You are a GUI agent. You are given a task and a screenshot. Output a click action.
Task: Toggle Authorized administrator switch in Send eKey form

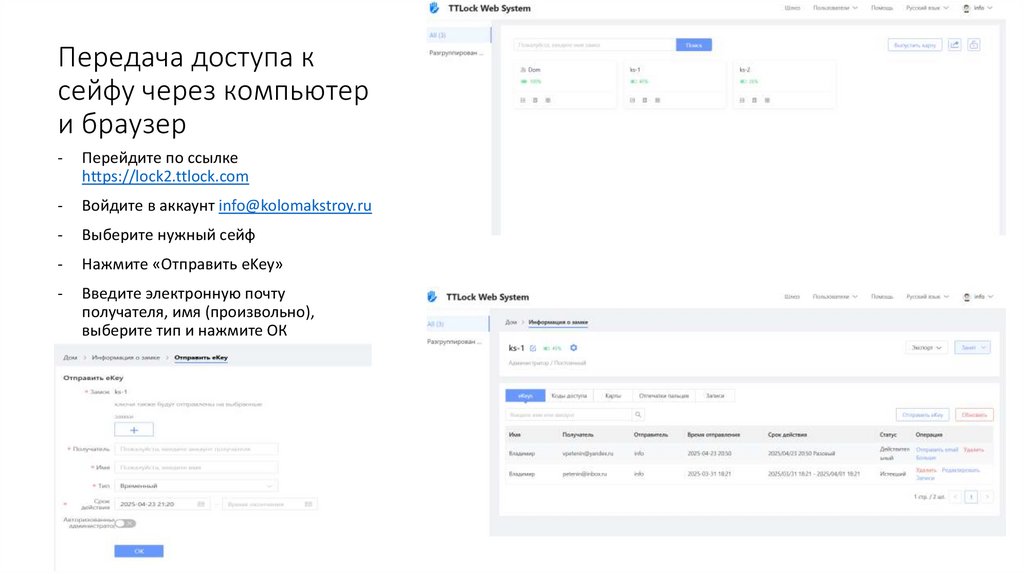pyautogui.click(x=125, y=523)
